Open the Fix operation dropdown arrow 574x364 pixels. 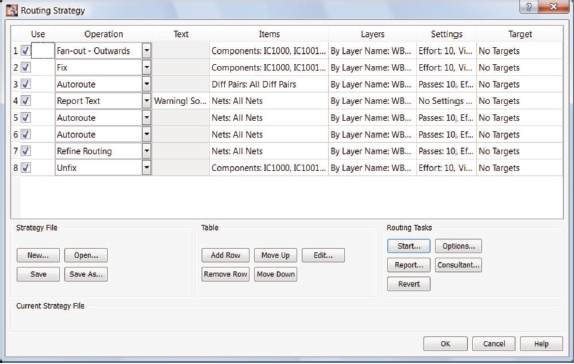click(x=146, y=67)
